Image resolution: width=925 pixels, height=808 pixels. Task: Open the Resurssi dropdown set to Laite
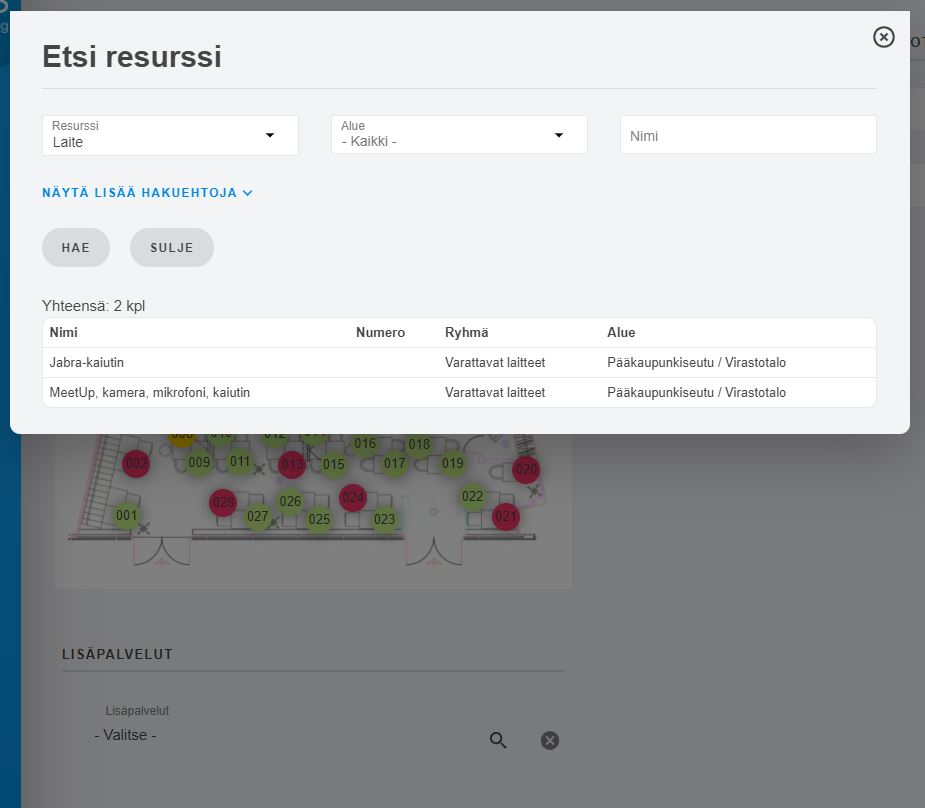pos(170,135)
